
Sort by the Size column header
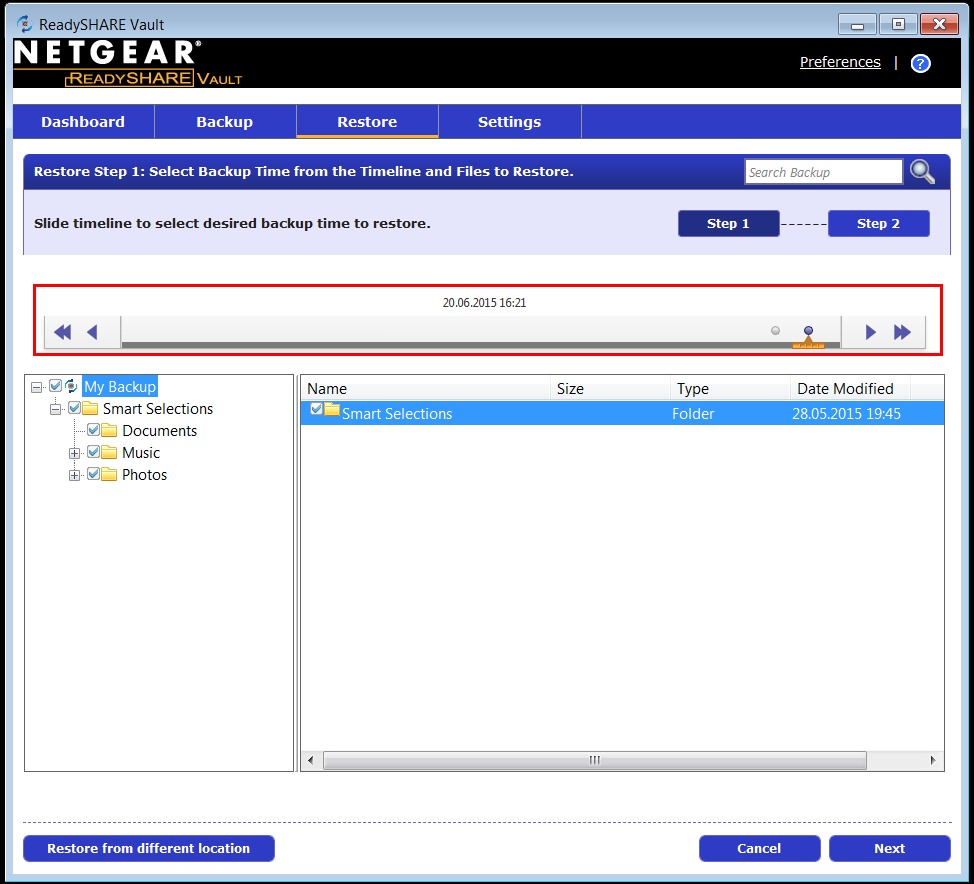610,389
